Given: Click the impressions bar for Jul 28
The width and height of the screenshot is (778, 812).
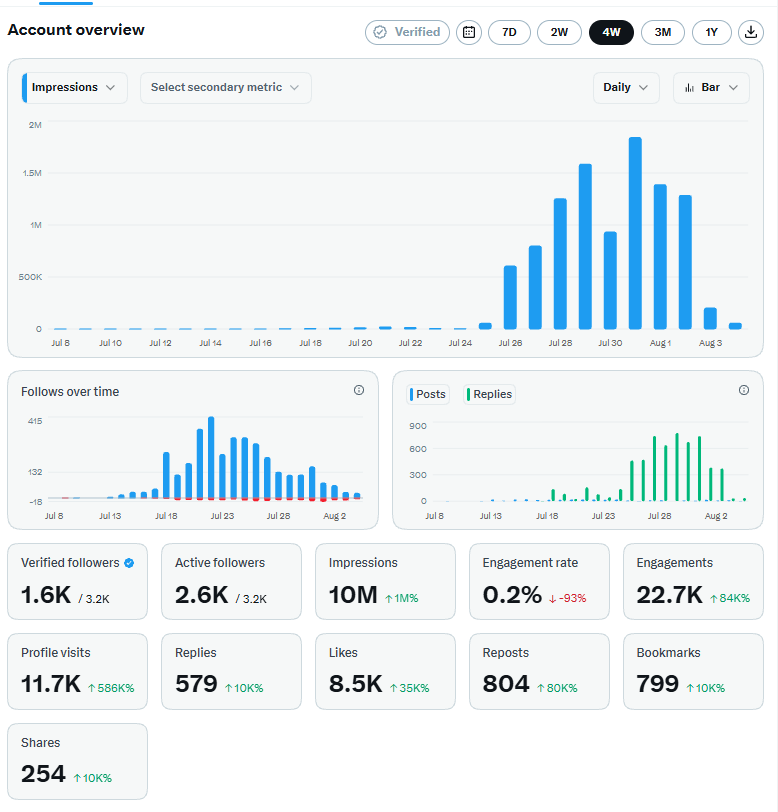Looking at the screenshot, I should pos(560,264).
